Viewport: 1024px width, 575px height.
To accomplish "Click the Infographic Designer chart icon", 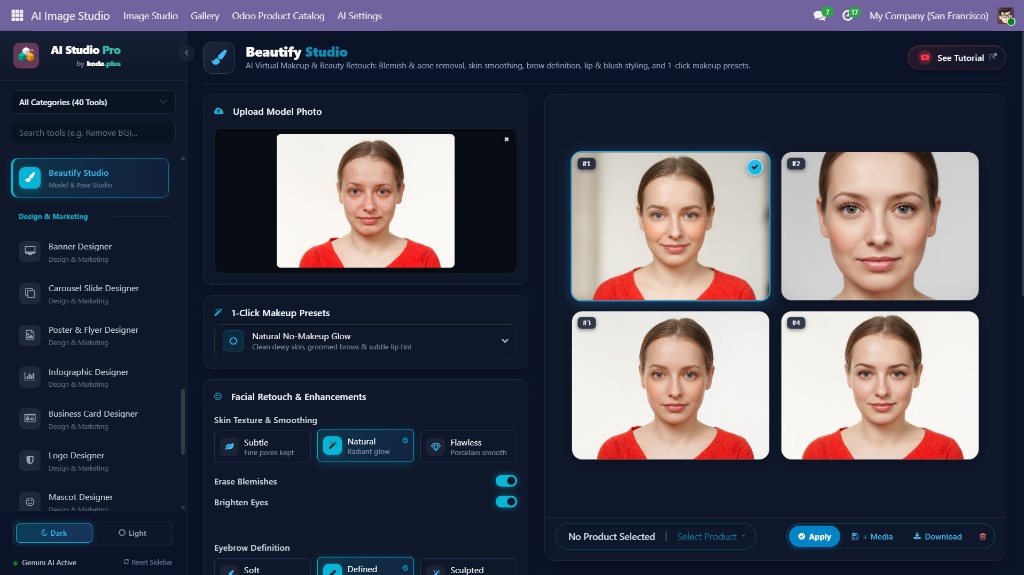I will (x=30, y=376).
